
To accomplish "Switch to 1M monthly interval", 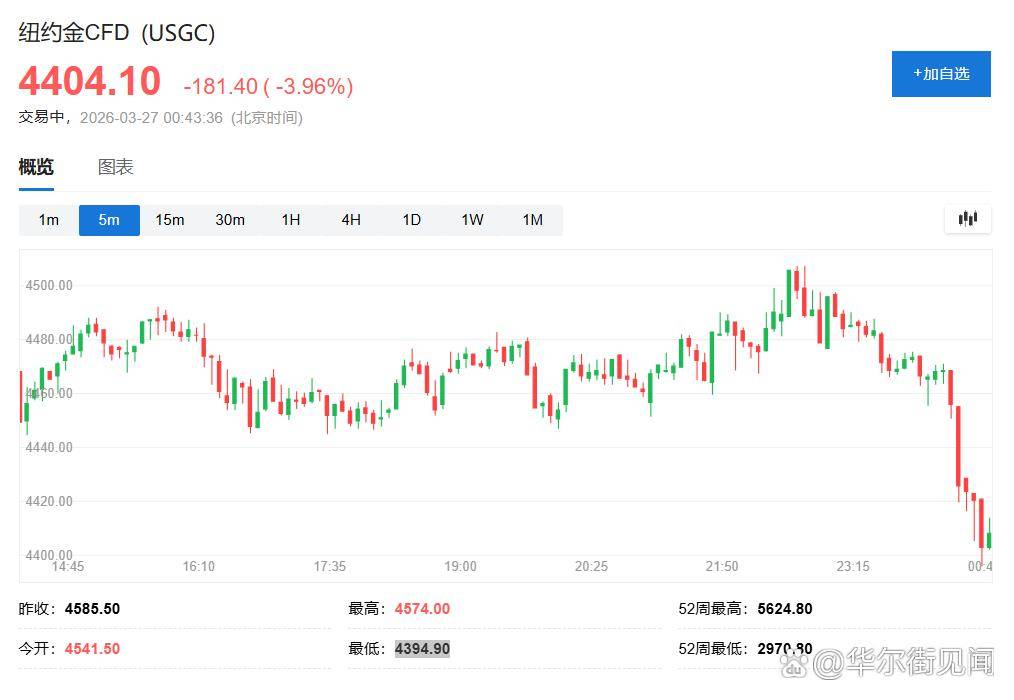I will pyautogui.click(x=532, y=220).
